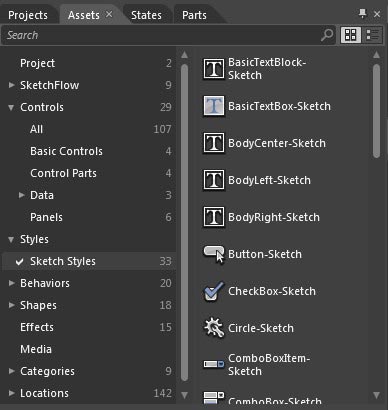Click the Circle-Sketch label
The width and height of the screenshot is (388, 410).
(x=261, y=328)
